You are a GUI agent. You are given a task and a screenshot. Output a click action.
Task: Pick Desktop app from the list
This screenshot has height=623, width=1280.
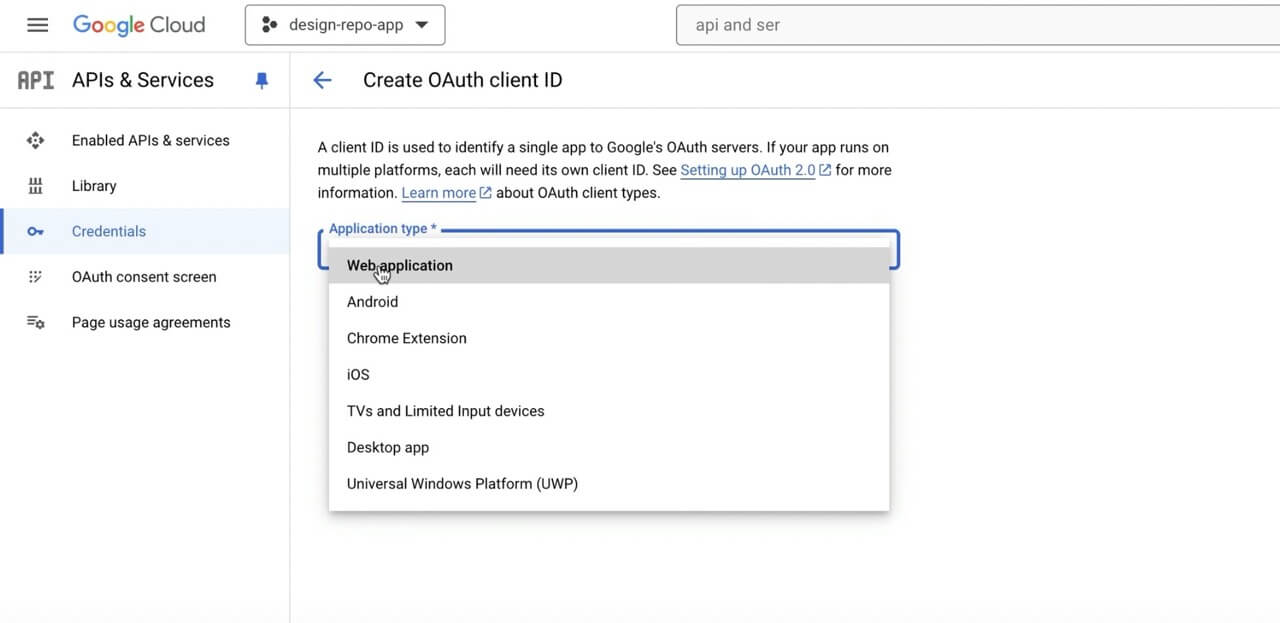coord(388,447)
